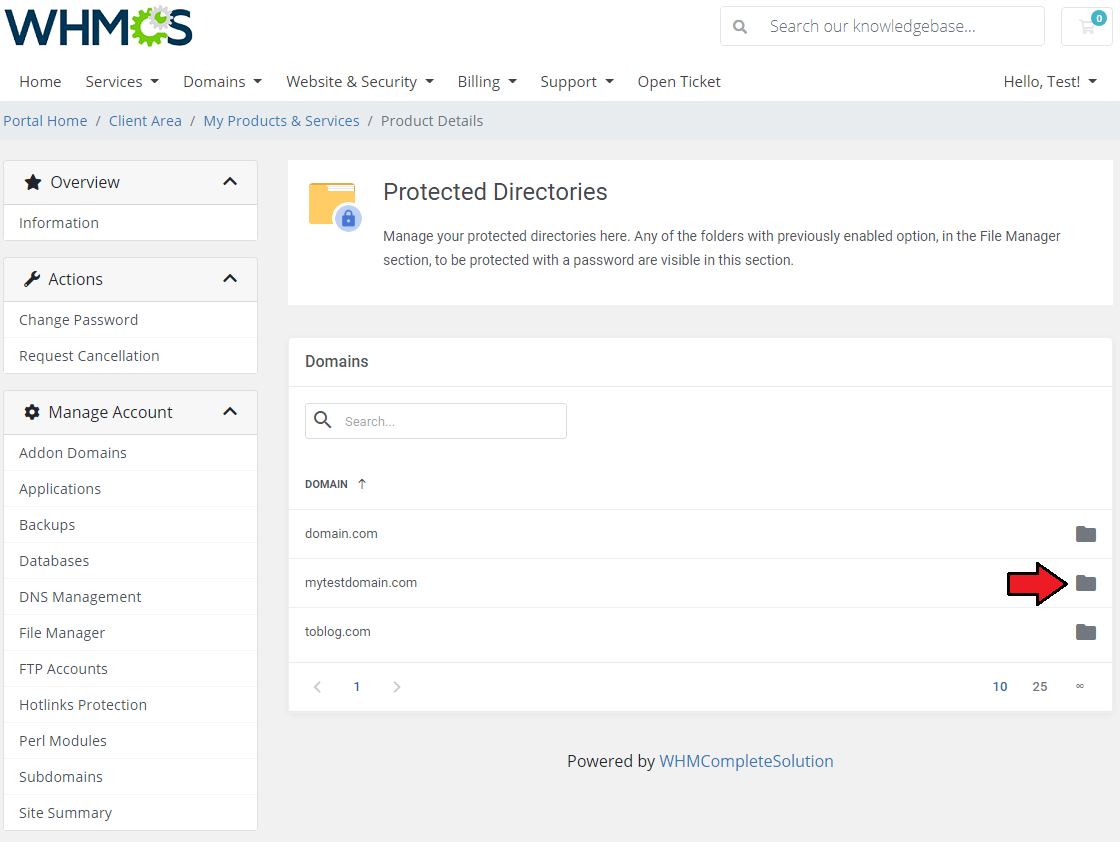Open folder icon for domain.com

[1086, 533]
